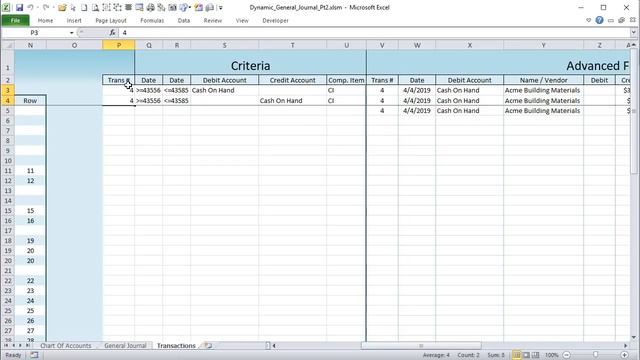640x360 pixels.
Task: Click the Excel application icon in title bar
Action: pyautogui.click(x=6, y=7)
